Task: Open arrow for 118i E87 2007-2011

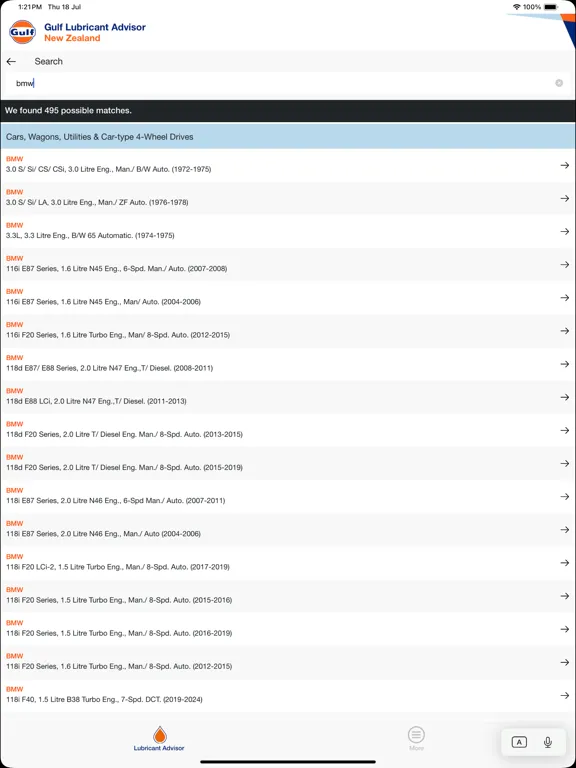Action: tap(565, 497)
